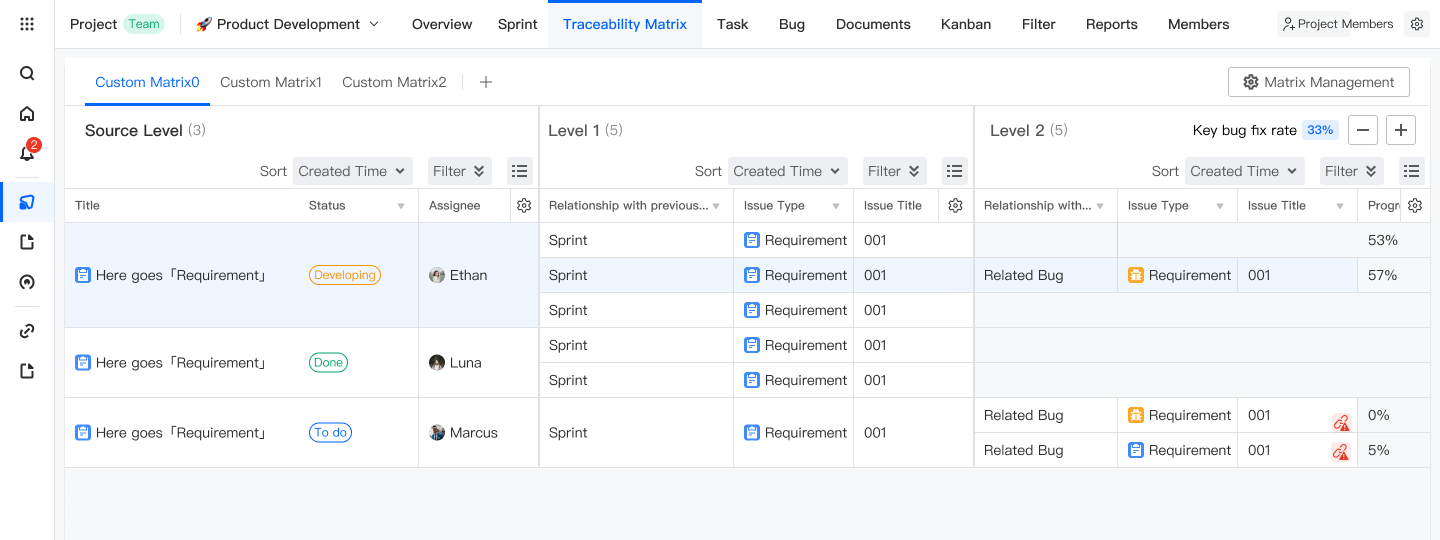Click the rocket icon by Product Development

(x=204, y=24)
